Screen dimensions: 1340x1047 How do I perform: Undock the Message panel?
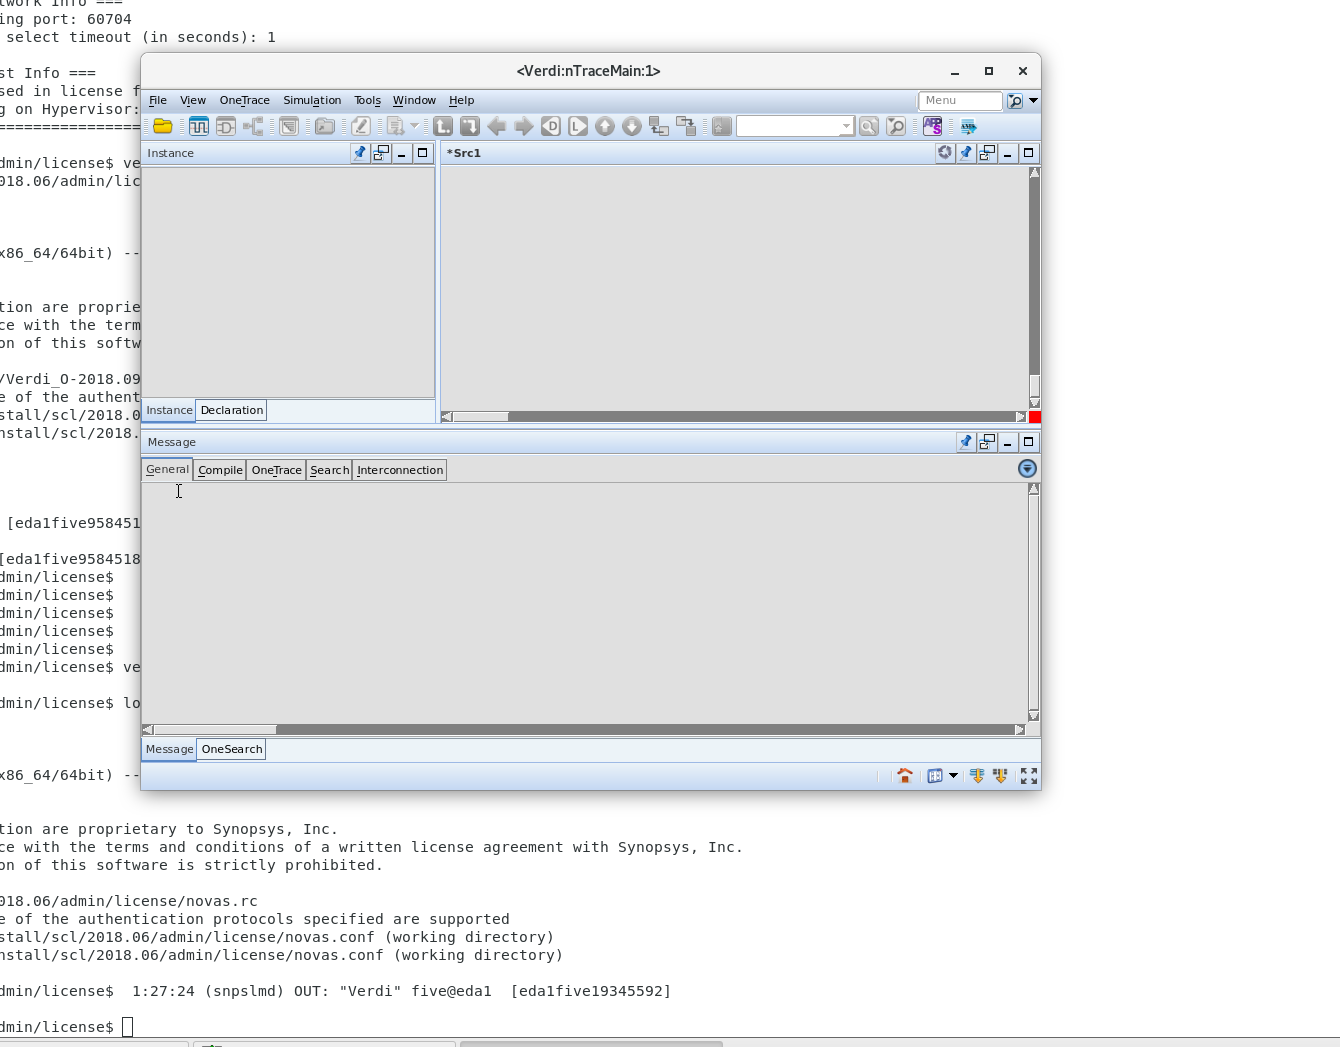coord(987,442)
